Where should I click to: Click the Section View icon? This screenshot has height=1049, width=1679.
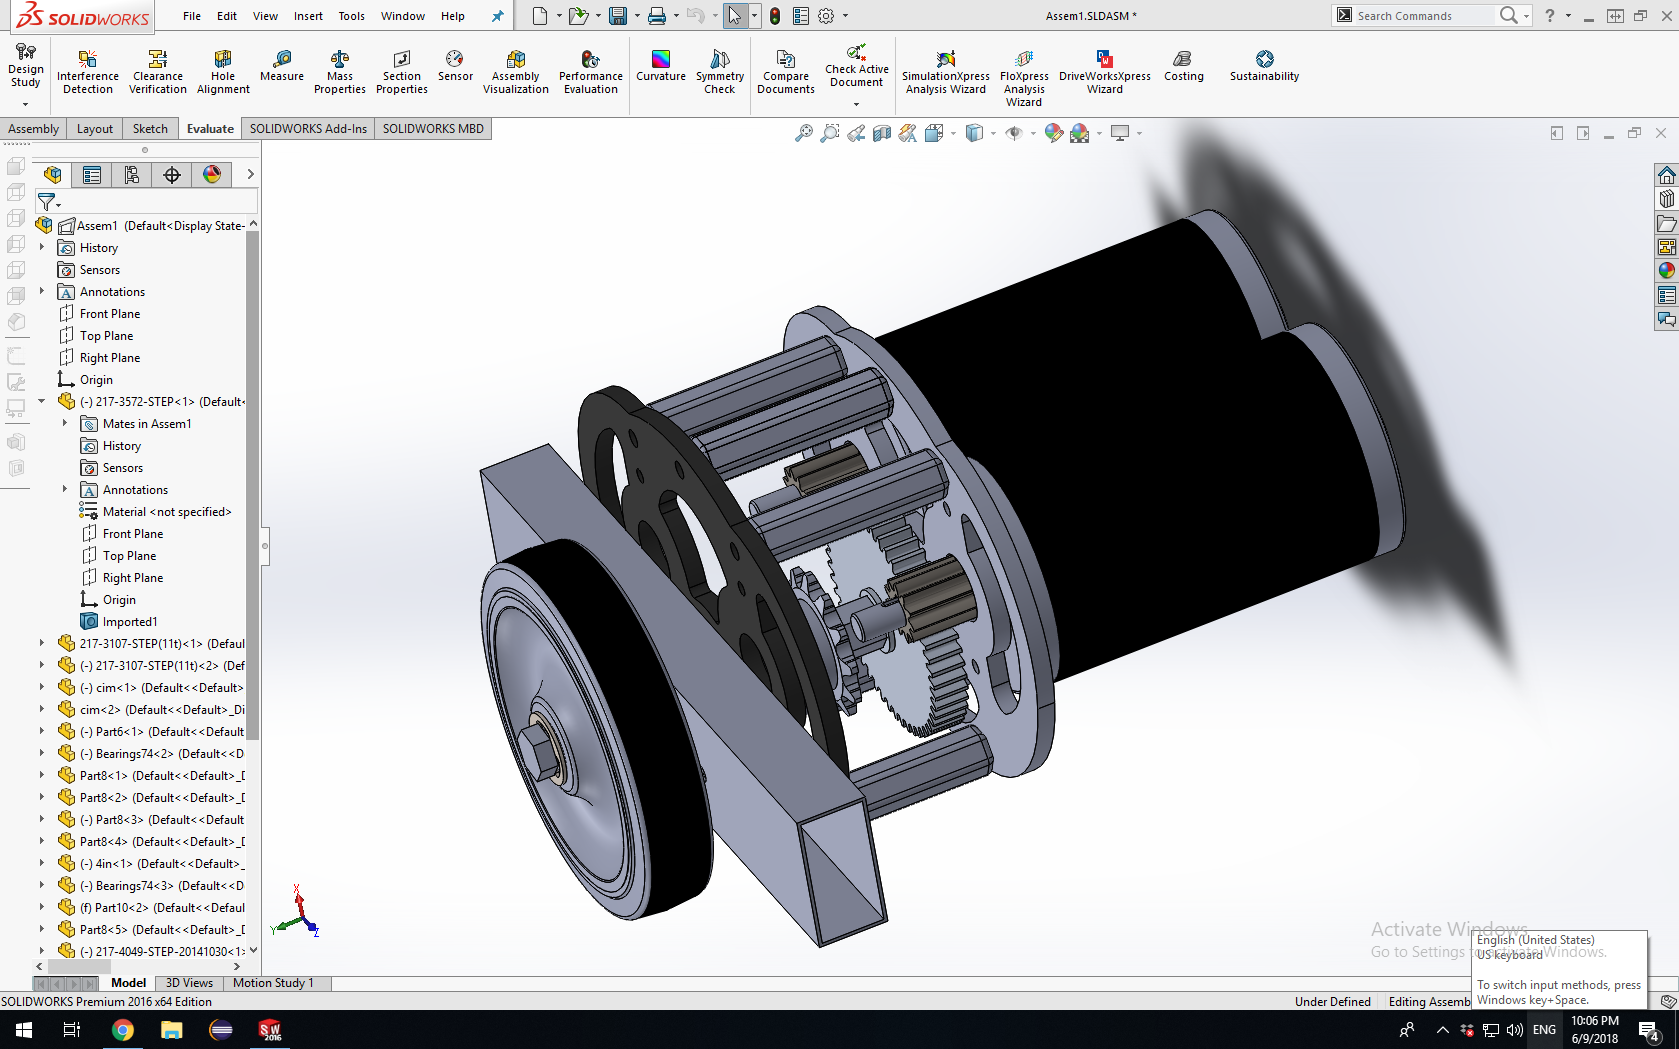(x=882, y=133)
